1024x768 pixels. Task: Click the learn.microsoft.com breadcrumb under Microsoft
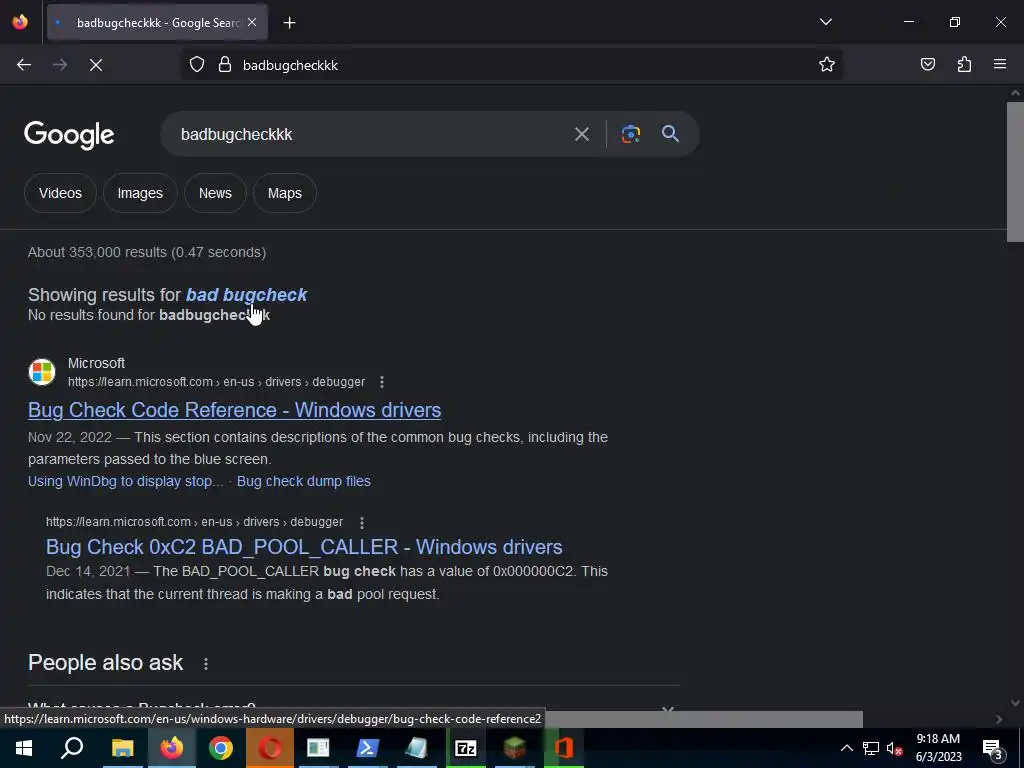(216, 382)
